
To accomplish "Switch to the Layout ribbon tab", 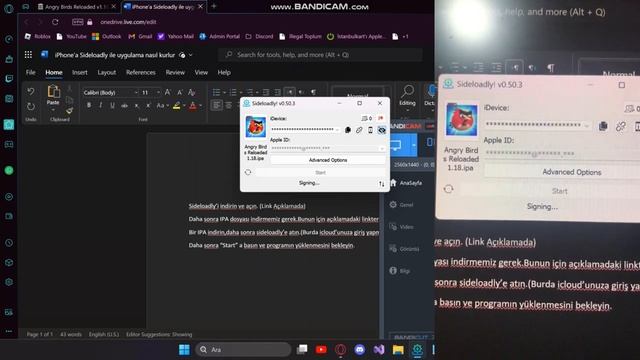I will click(107, 72).
